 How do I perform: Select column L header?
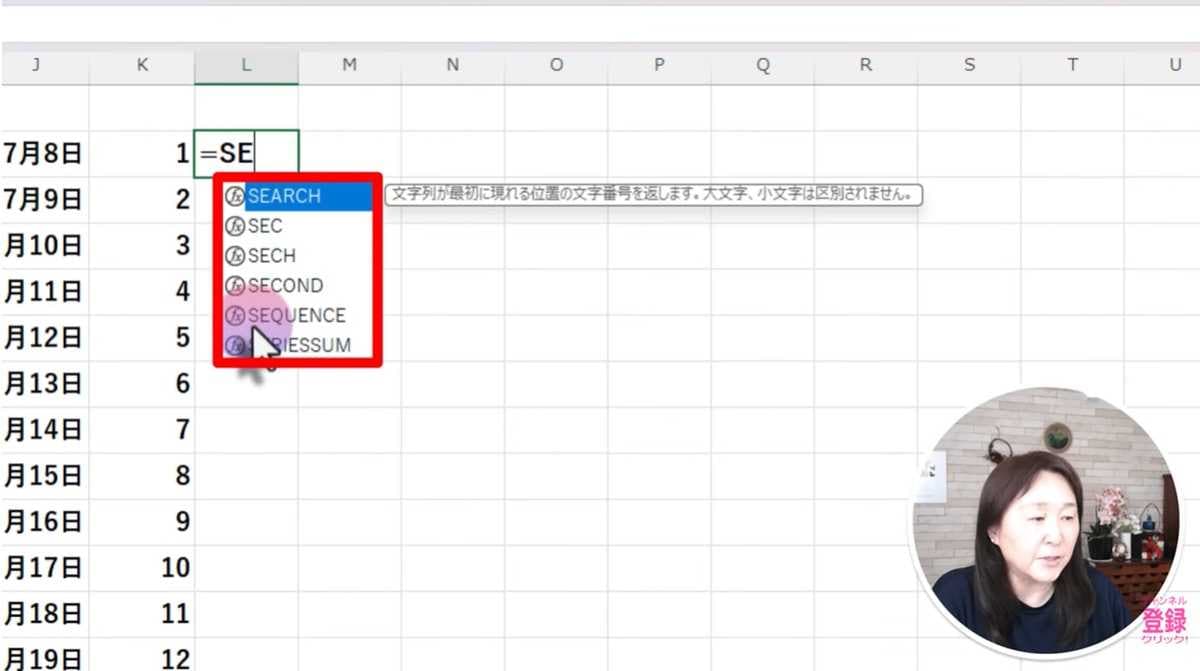[246, 65]
